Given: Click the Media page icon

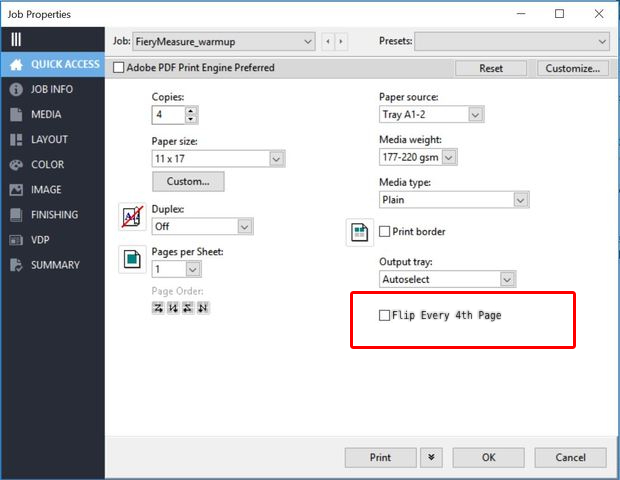Looking at the screenshot, I should click(x=16, y=115).
